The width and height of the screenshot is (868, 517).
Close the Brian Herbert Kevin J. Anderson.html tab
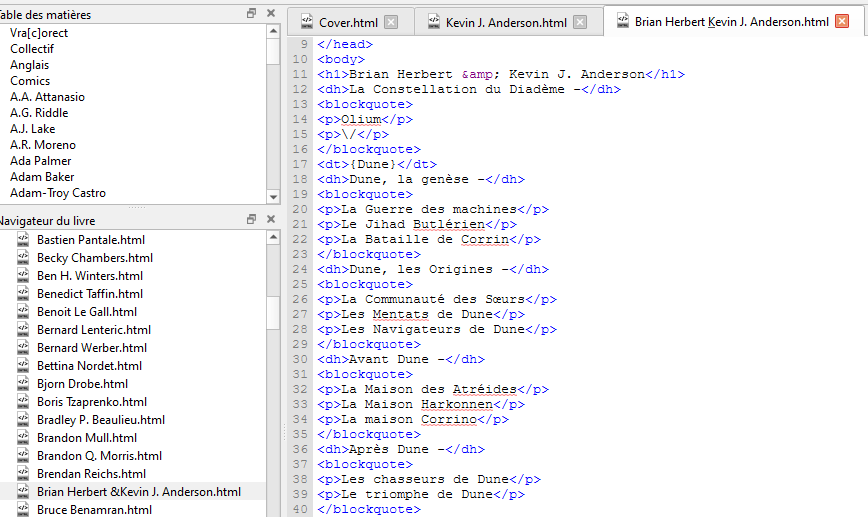(x=842, y=22)
